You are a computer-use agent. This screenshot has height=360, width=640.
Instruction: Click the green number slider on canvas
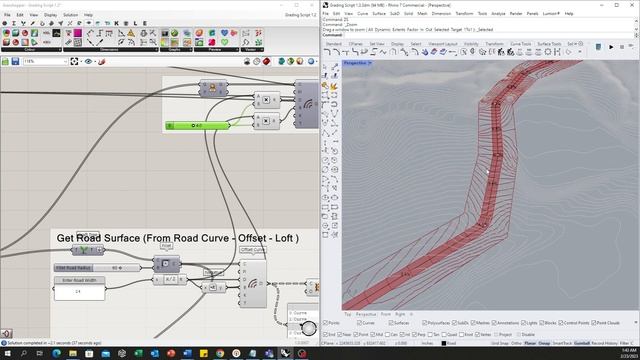[x=198, y=126]
